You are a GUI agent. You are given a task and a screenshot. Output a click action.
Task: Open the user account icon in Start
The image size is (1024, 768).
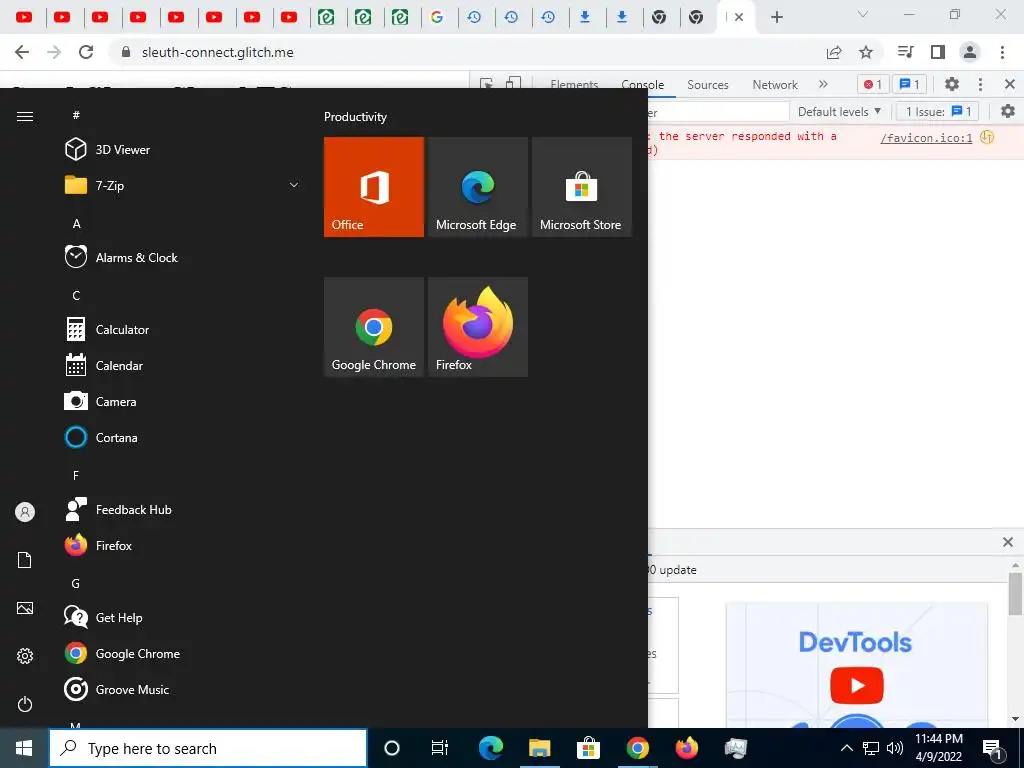pos(25,512)
